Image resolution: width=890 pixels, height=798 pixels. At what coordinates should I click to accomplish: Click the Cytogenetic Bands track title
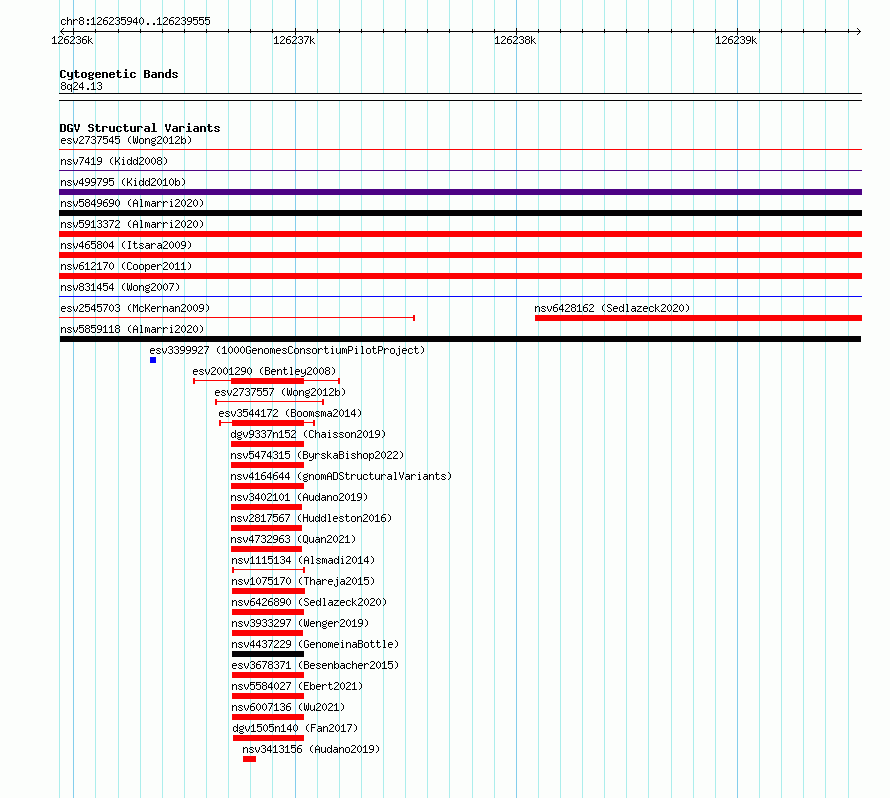pyautogui.click(x=119, y=74)
